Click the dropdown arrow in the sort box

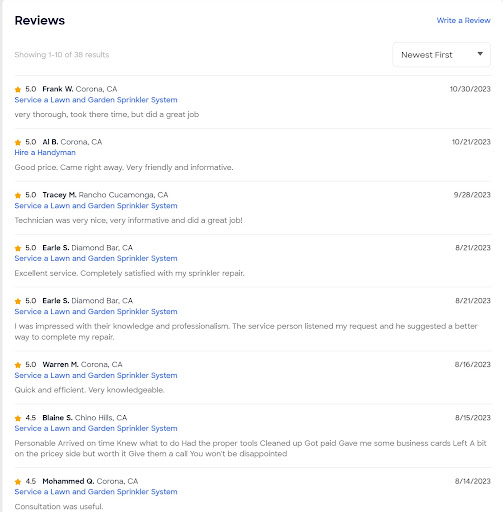[x=480, y=54]
